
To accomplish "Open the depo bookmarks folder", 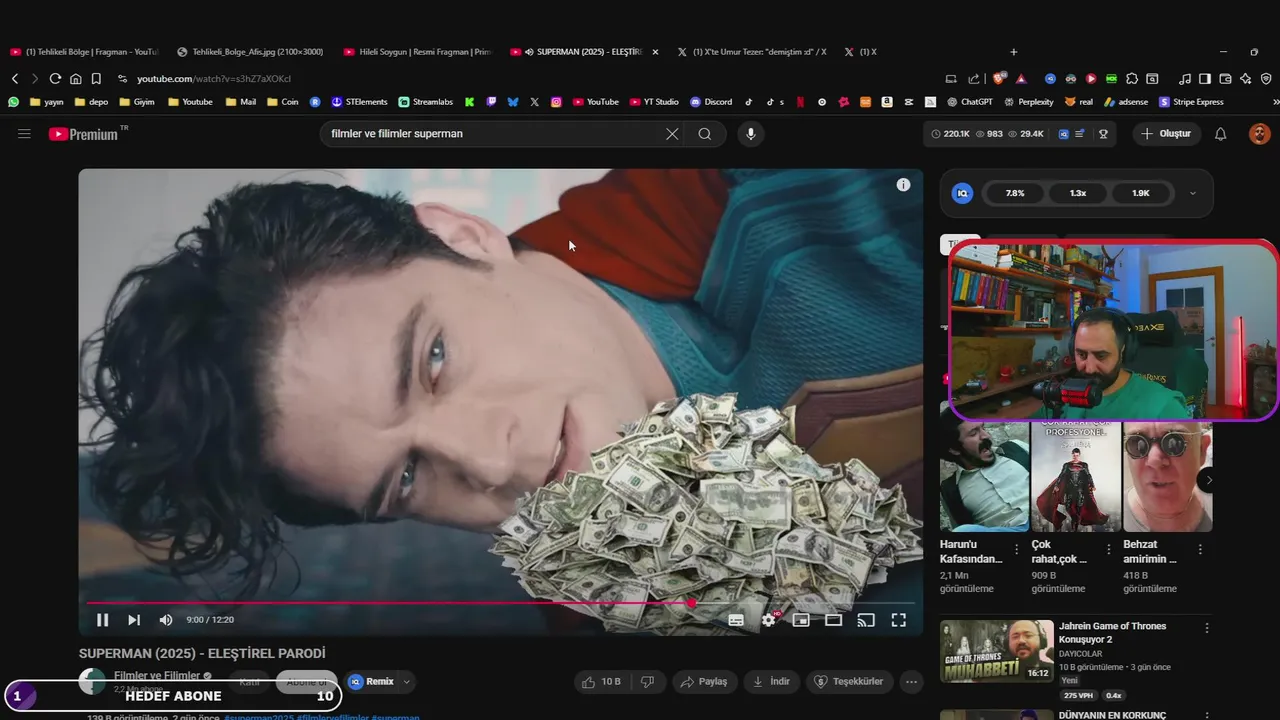I will point(91,102).
